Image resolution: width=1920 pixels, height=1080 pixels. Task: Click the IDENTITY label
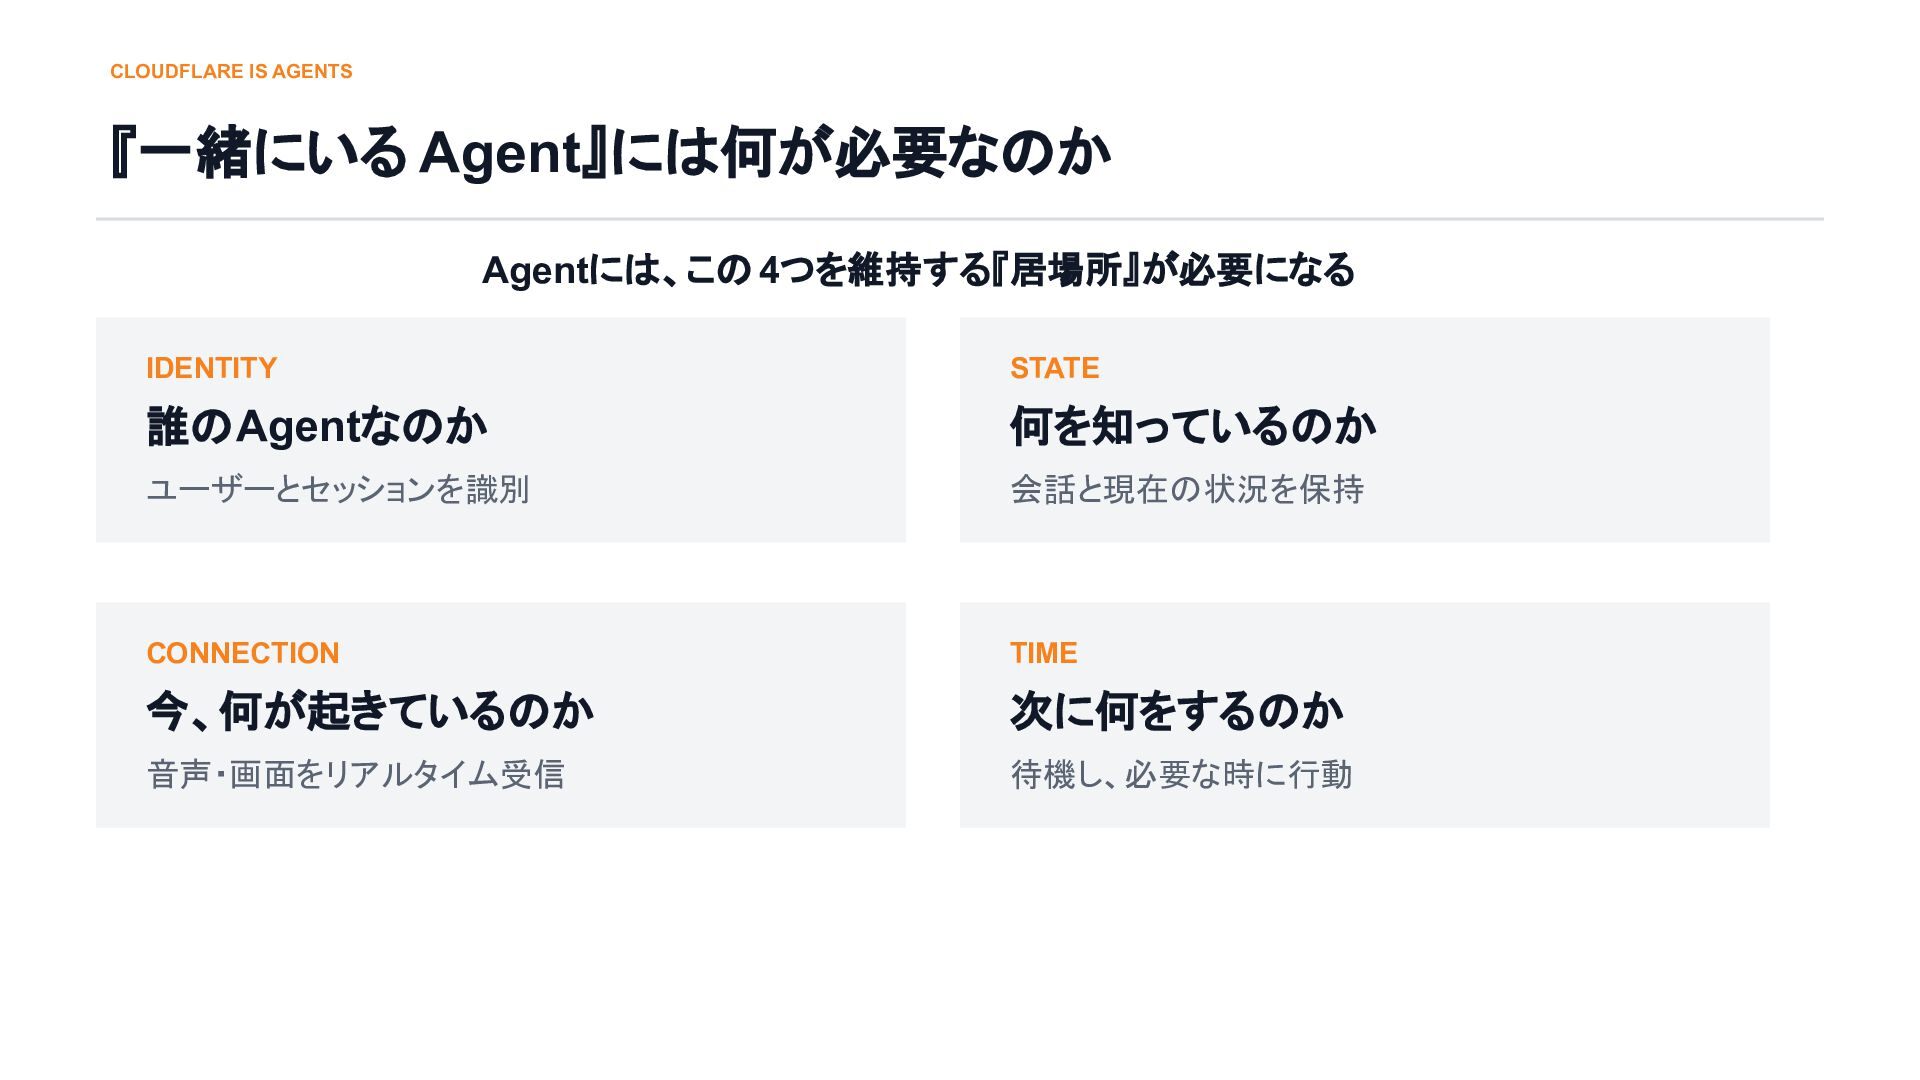coord(211,368)
